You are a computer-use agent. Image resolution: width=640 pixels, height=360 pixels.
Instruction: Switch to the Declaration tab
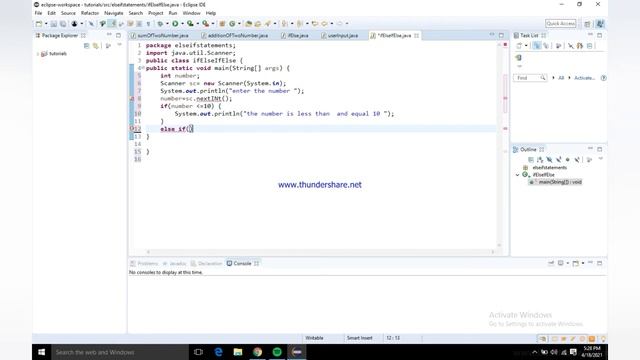point(207,263)
